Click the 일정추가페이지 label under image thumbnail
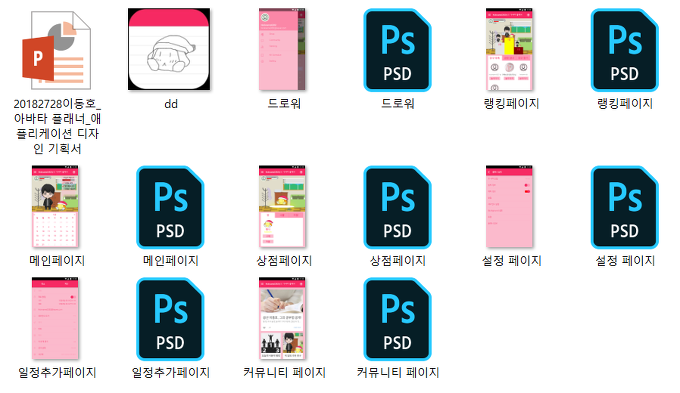680x393 pixels. point(57,372)
